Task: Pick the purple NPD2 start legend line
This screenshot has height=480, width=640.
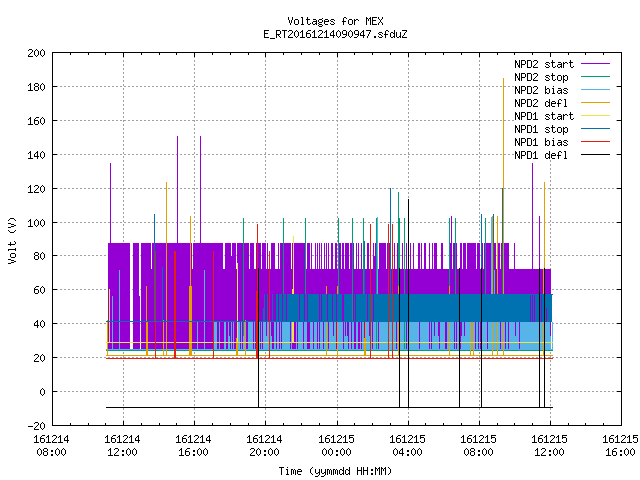Action: click(595, 64)
